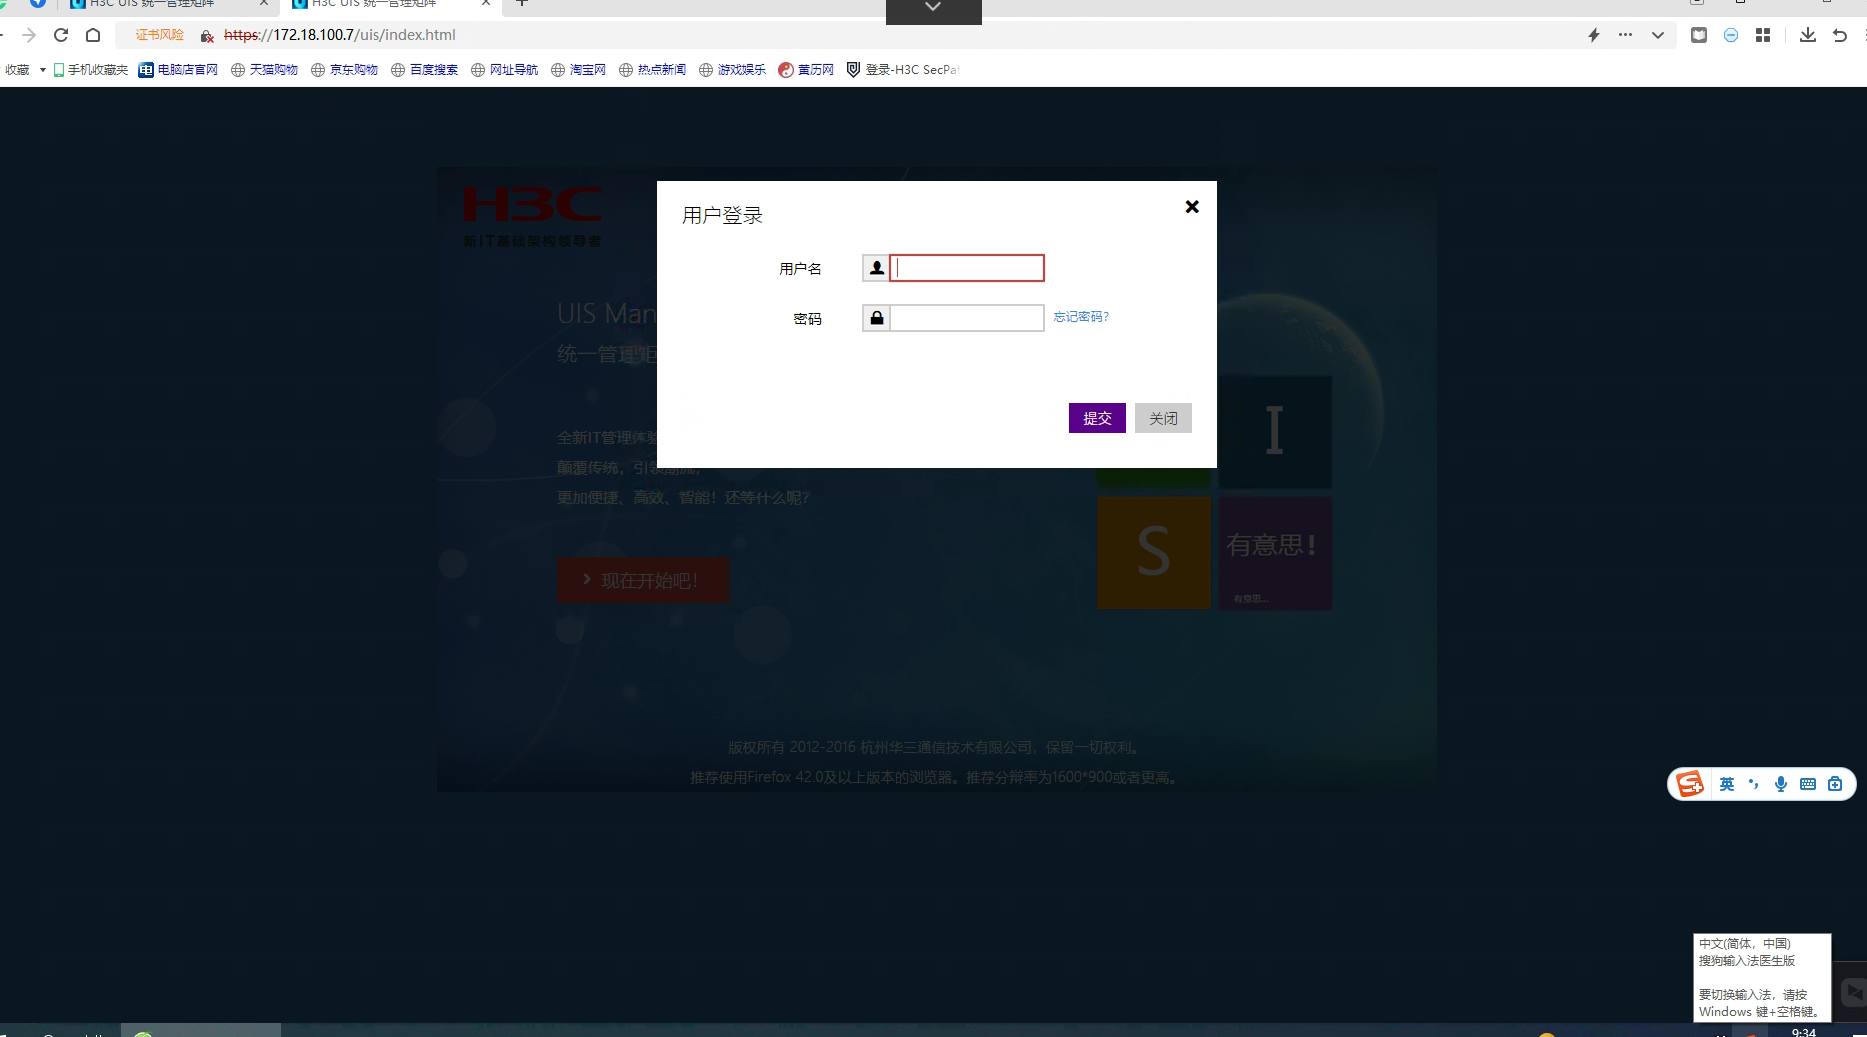Click the blue ad-block shield icon
The height and width of the screenshot is (1037, 1867).
pyautogui.click(x=1731, y=35)
